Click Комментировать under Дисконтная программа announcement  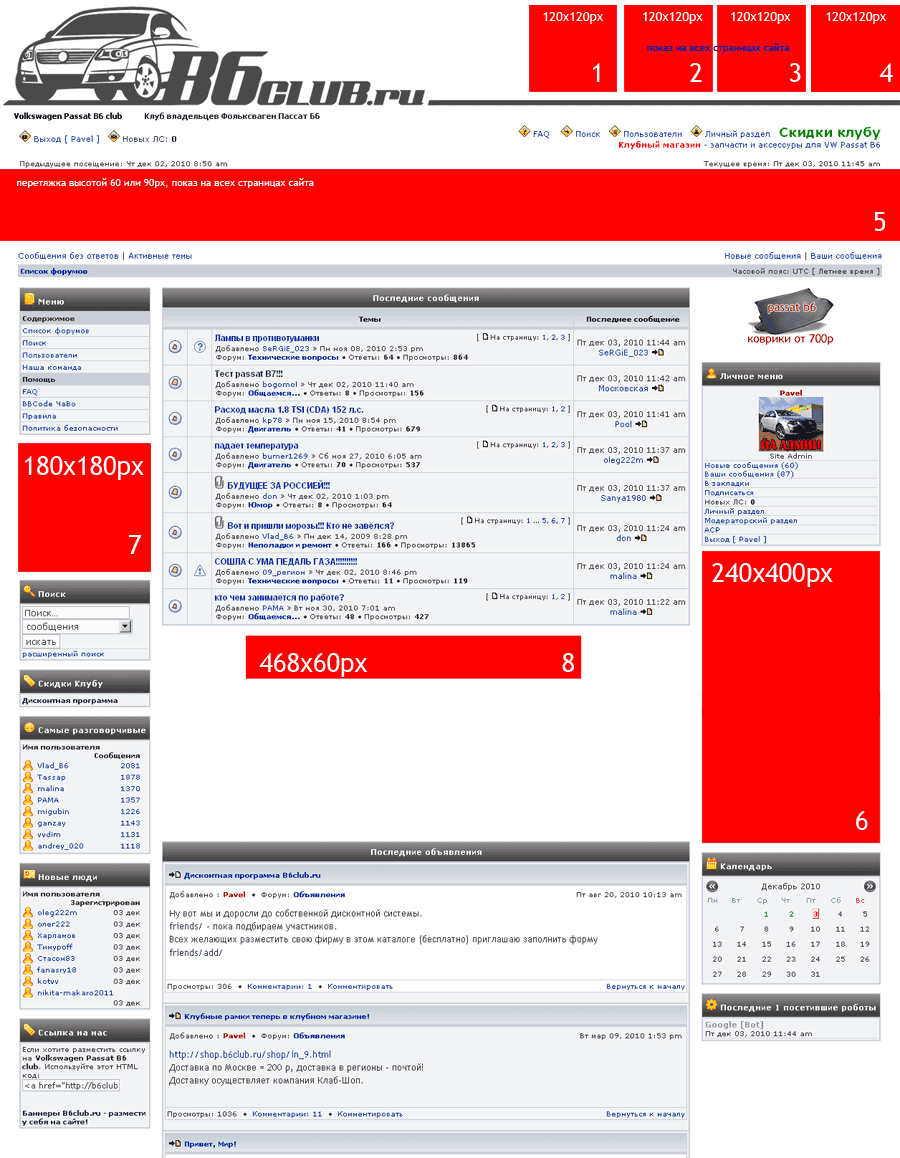pos(360,987)
